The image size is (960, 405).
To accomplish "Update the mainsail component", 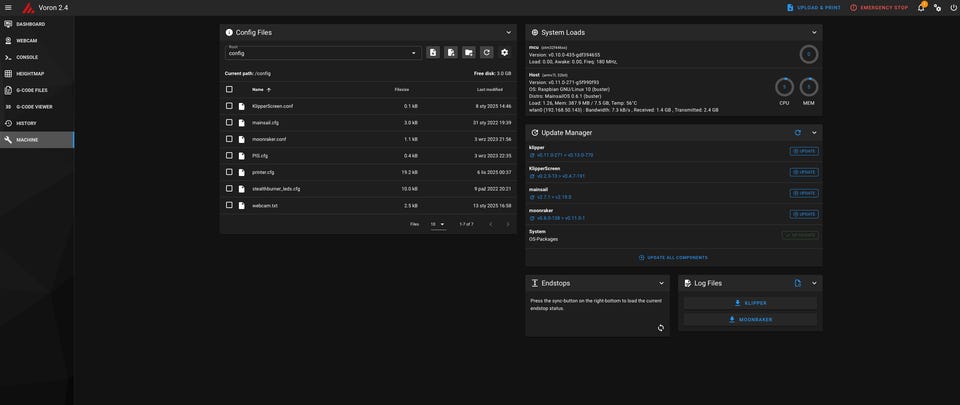I will [x=804, y=193].
